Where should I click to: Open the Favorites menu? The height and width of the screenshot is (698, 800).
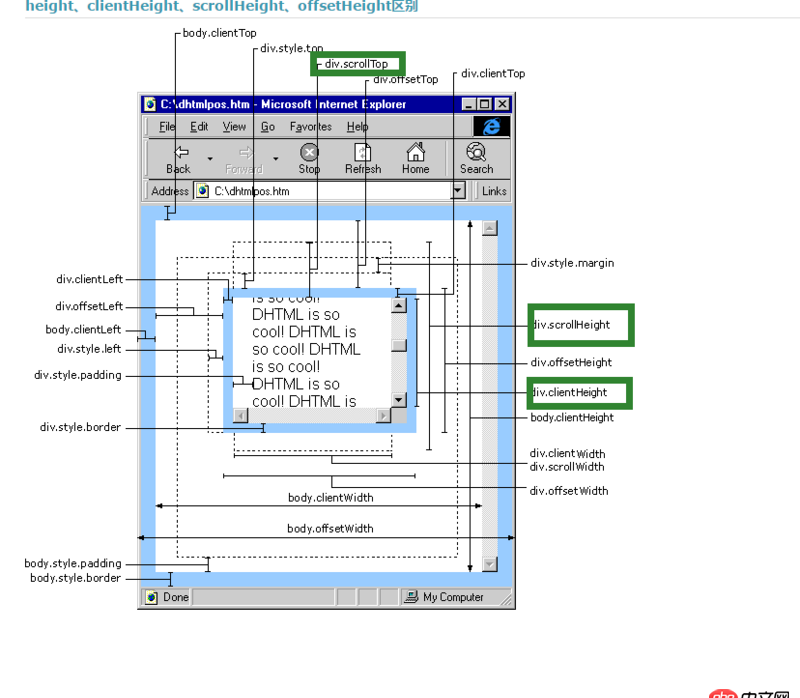click(310, 127)
